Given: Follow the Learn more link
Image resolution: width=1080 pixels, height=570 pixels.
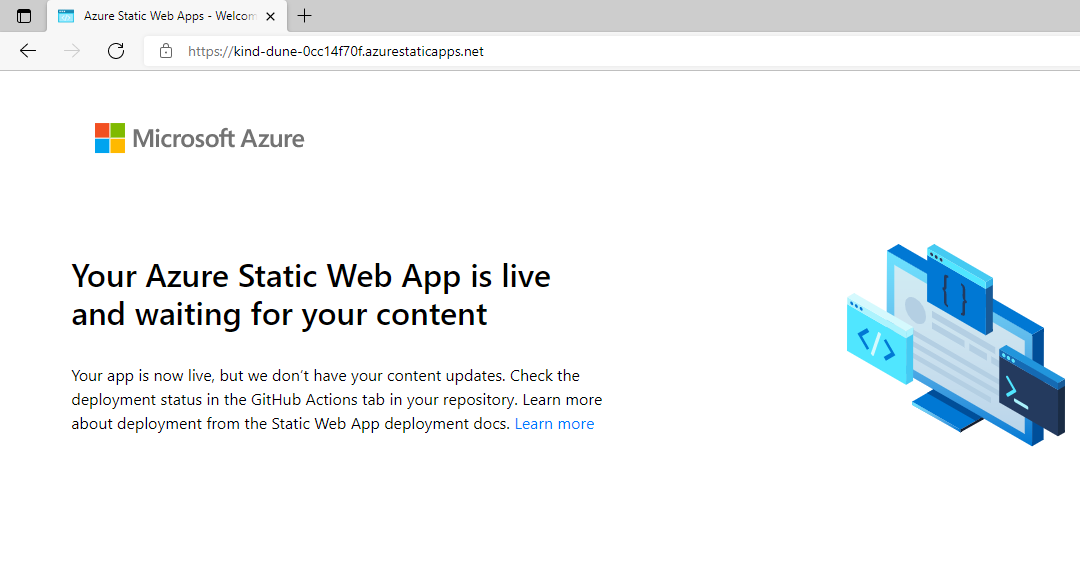Looking at the screenshot, I should click(554, 424).
